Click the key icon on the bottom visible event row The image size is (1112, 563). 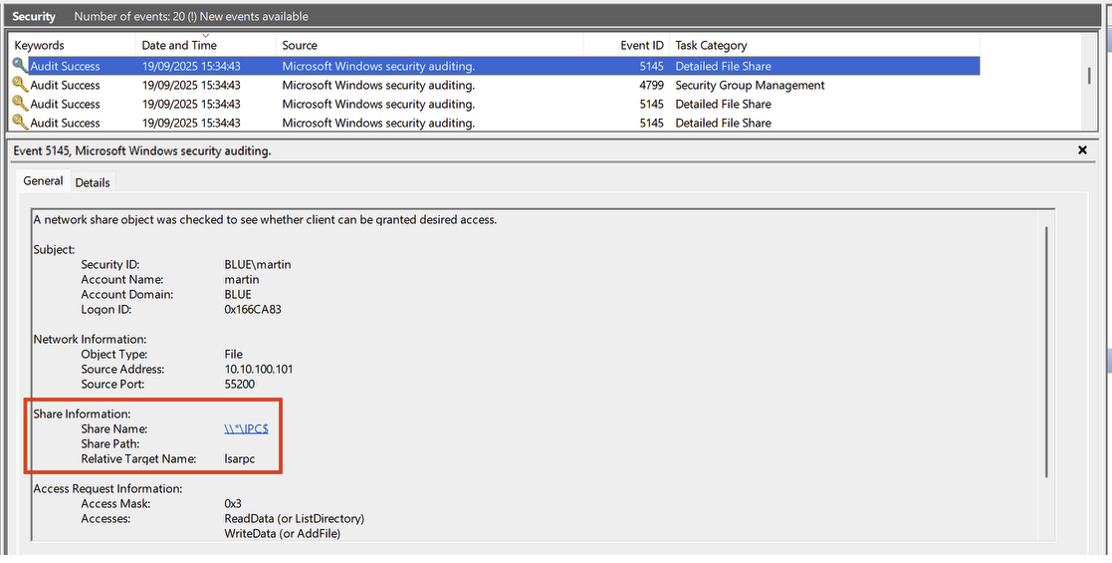coord(20,123)
